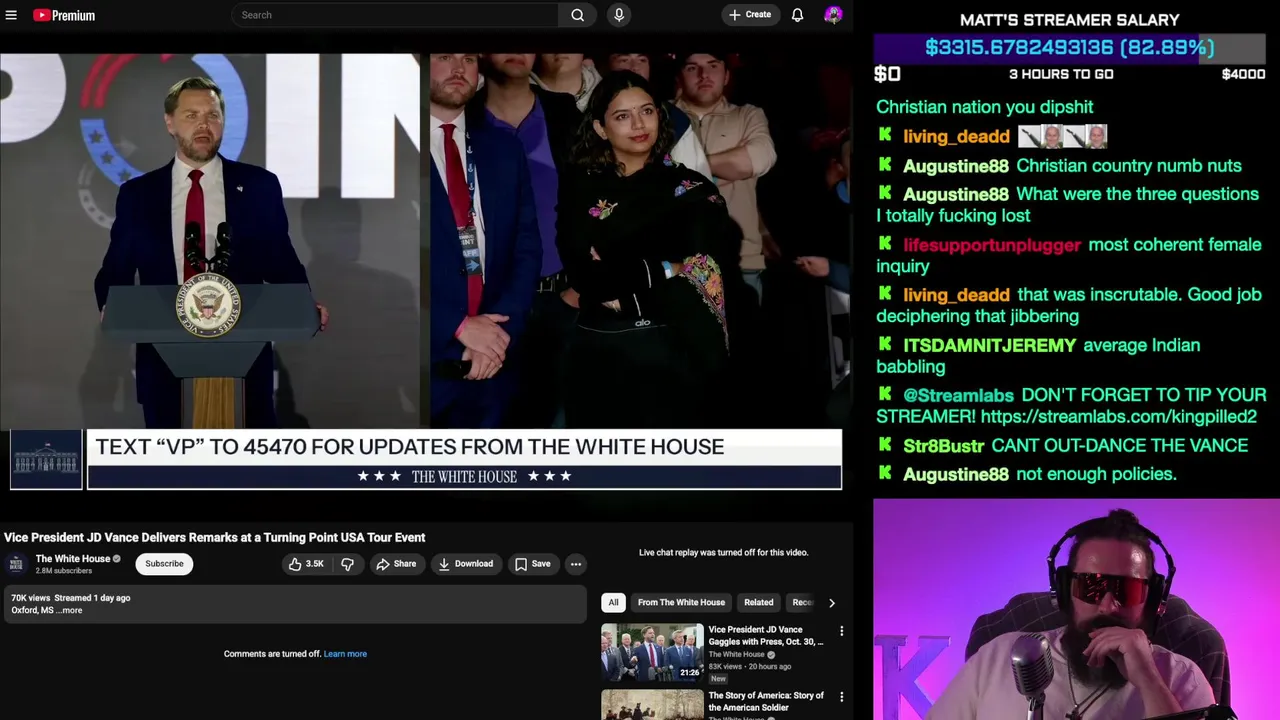The width and height of the screenshot is (1280, 720).
Task: Open the Learn more comments link
Action: (345, 654)
